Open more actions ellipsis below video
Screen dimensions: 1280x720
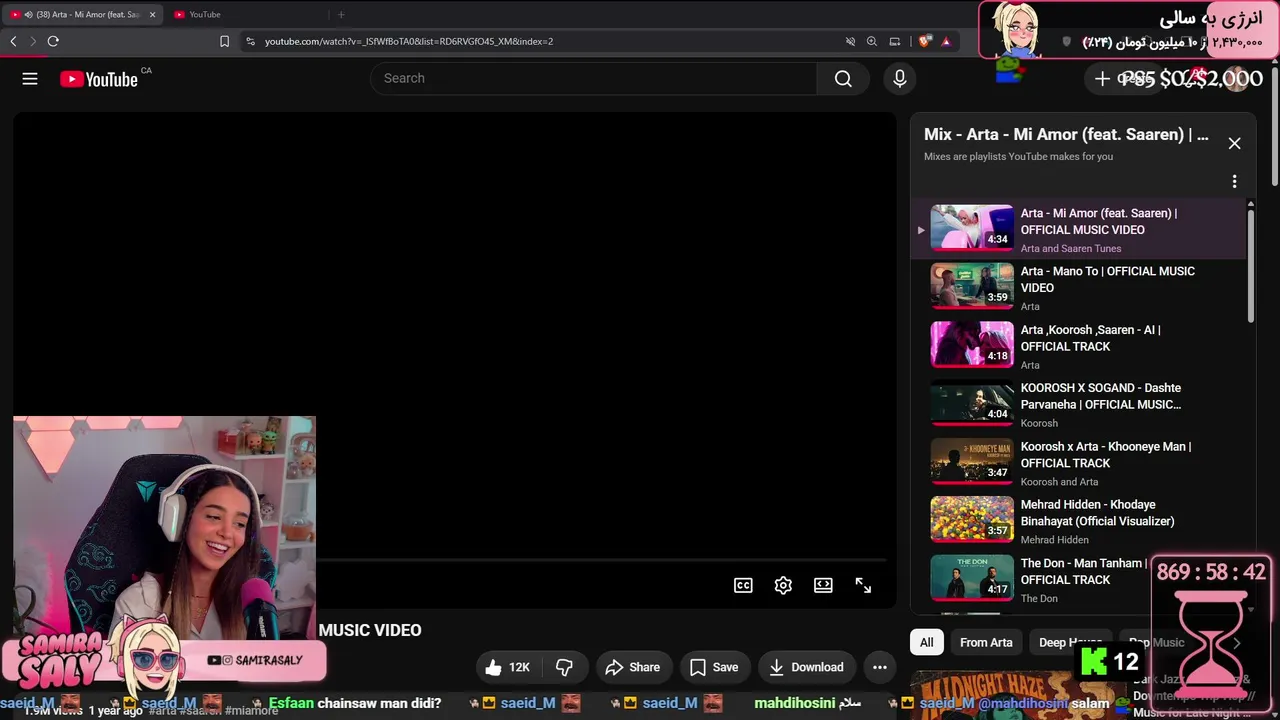coord(880,667)
